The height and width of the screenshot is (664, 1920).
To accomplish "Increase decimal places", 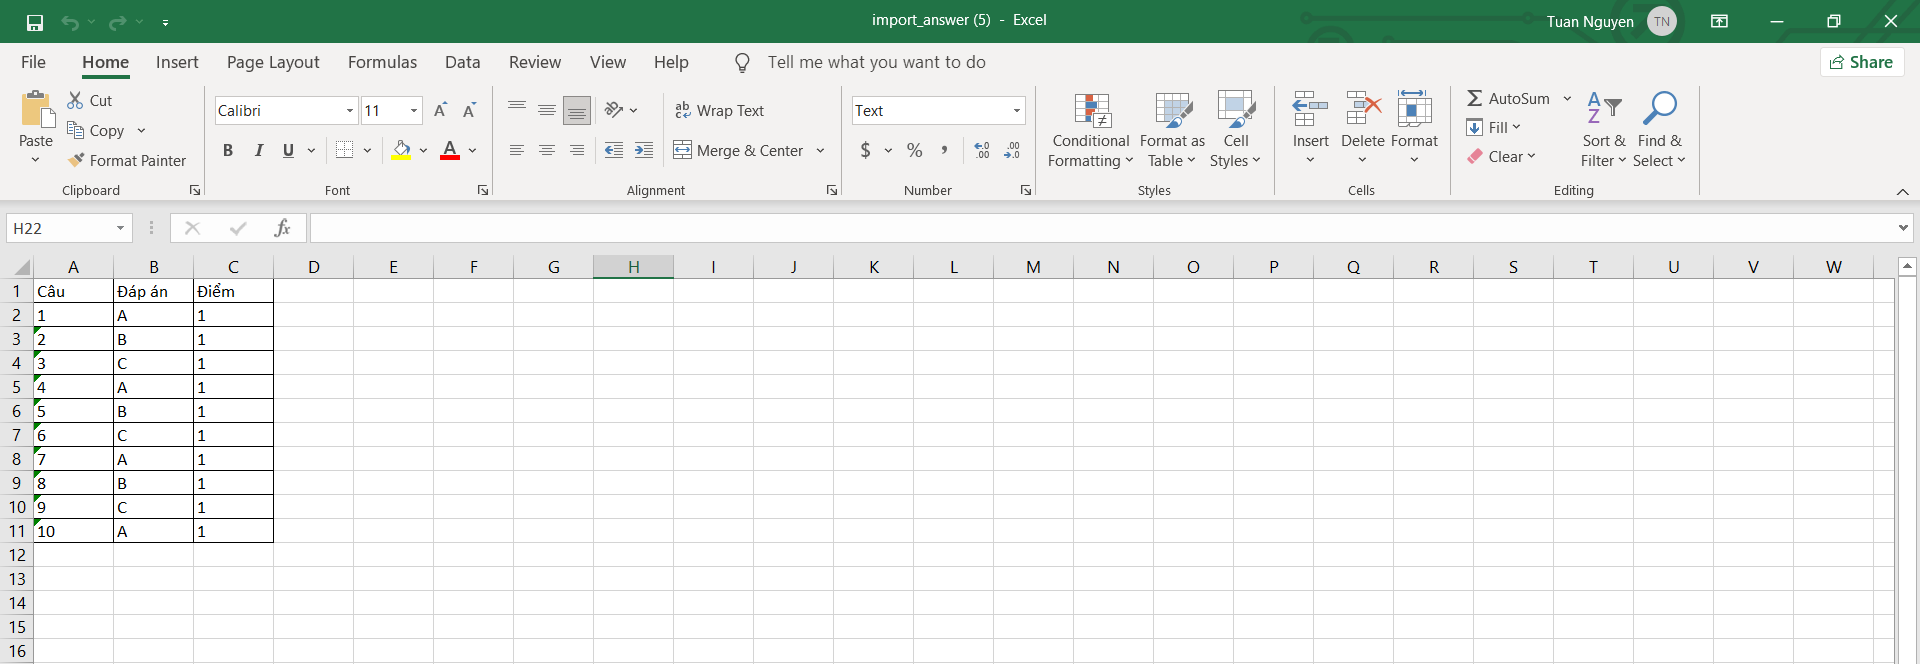I will 982,150.
